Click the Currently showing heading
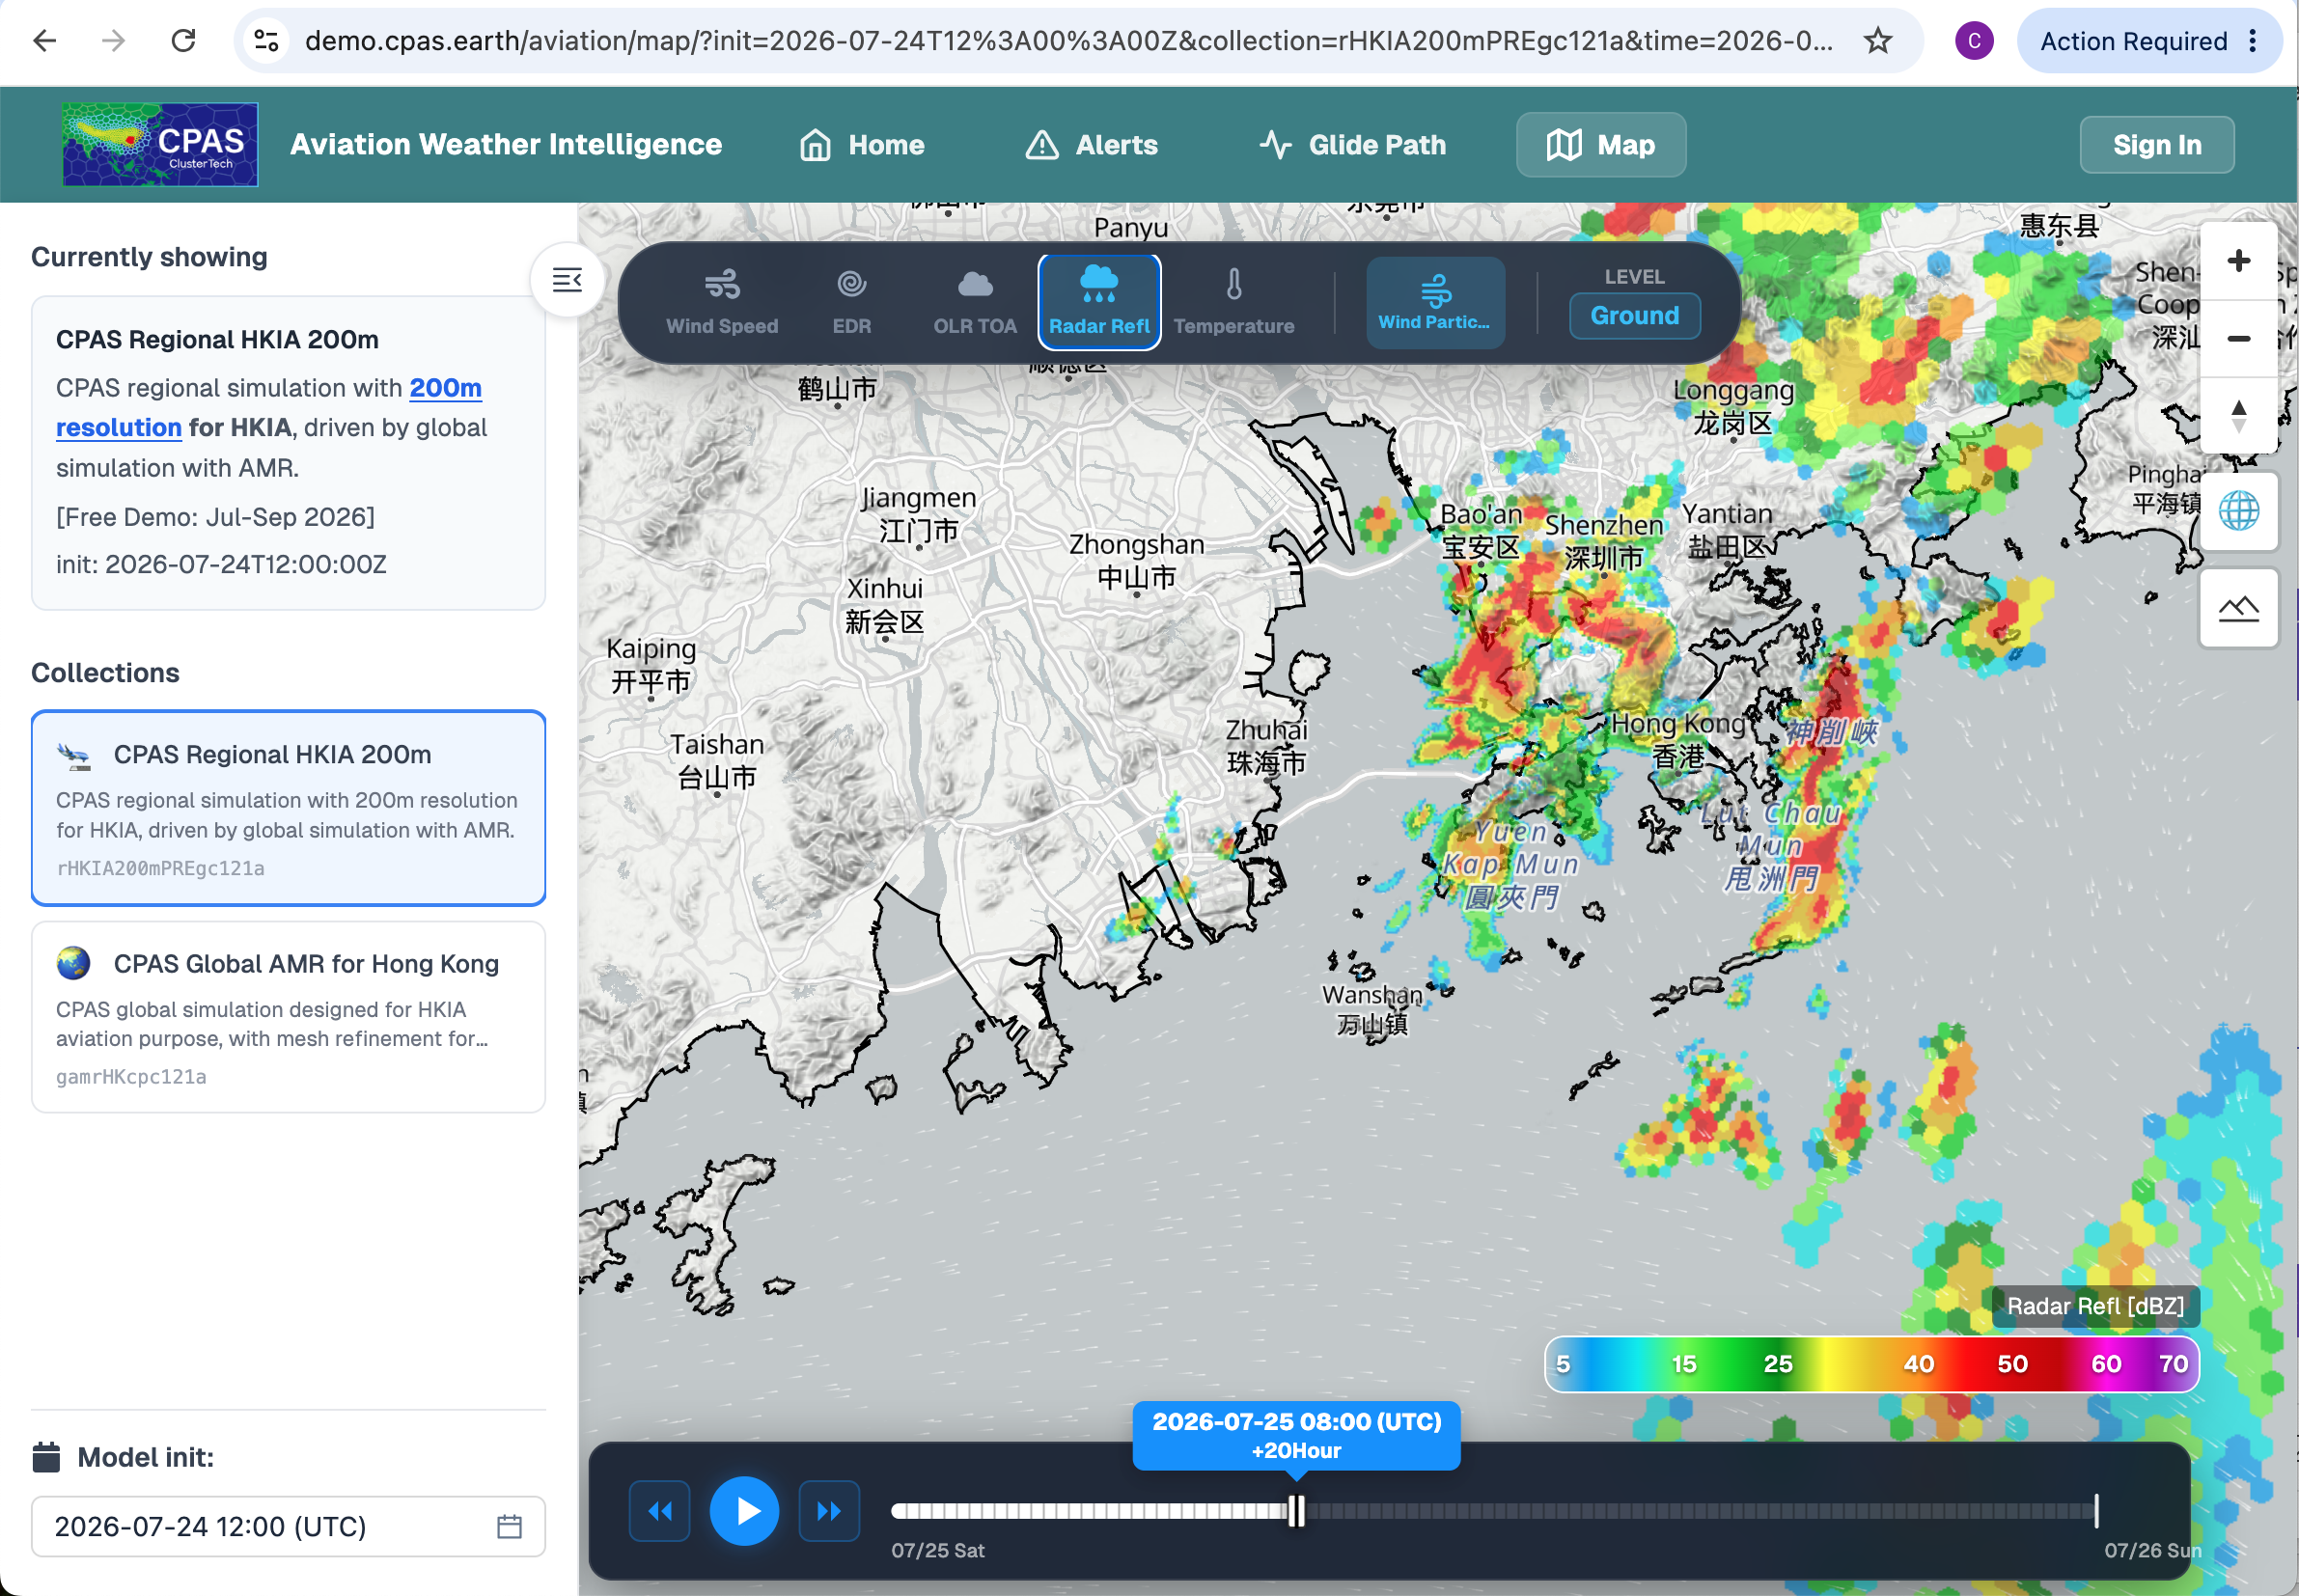Viewport: 2299px width, 1596px height. point(149,257)
